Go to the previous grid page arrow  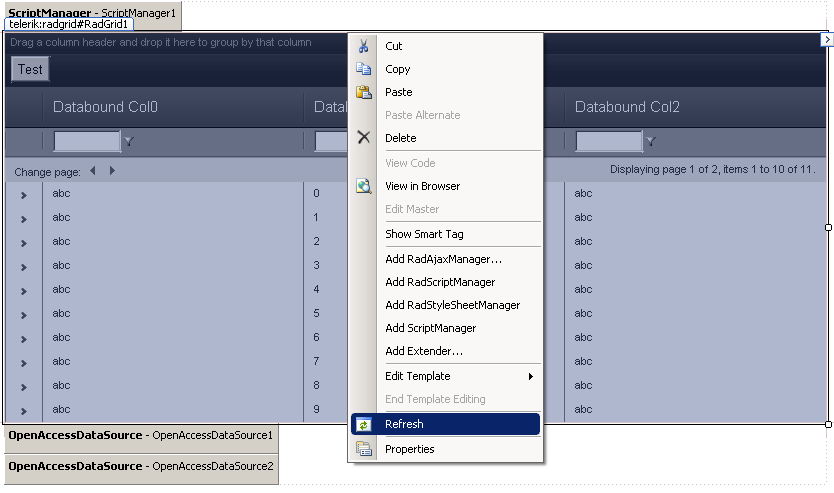pyautogui.click(x=93, y=171)
